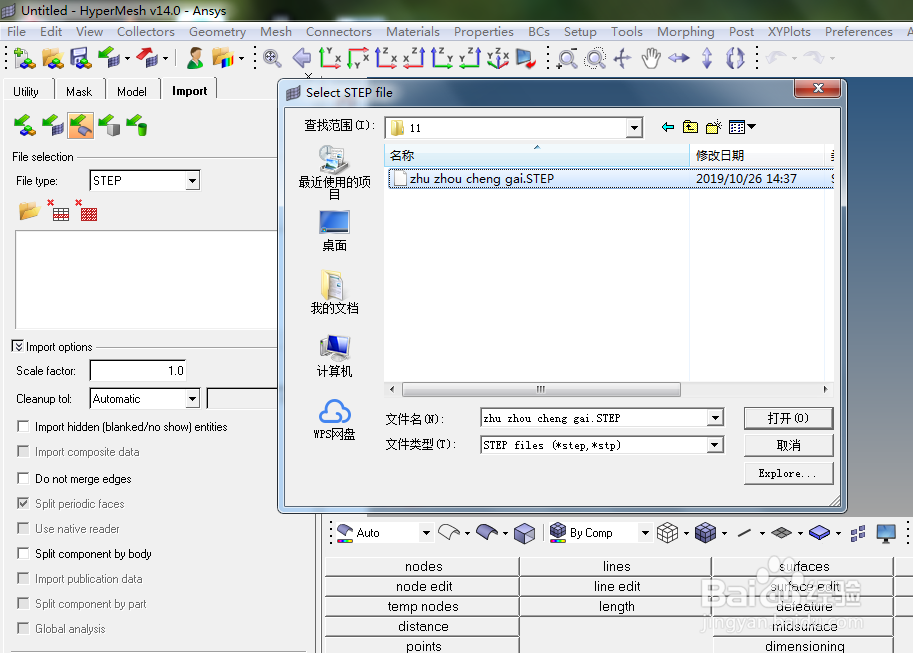The image size is (913, 653).
Task: Click the remove selected file table icon
Action: click(x=59, y=211)
